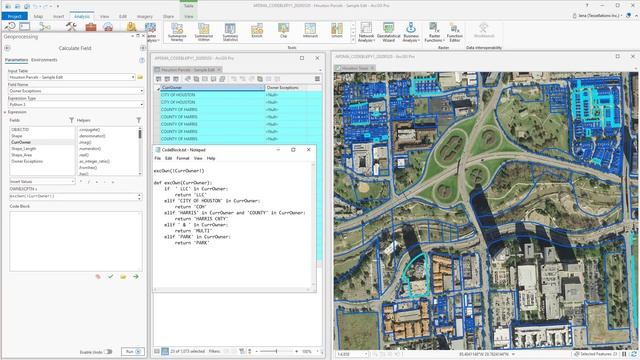This screenshot has height=360, width=640.
Task: Open the Summarize Nearby tool
Action: click(177, 32)
